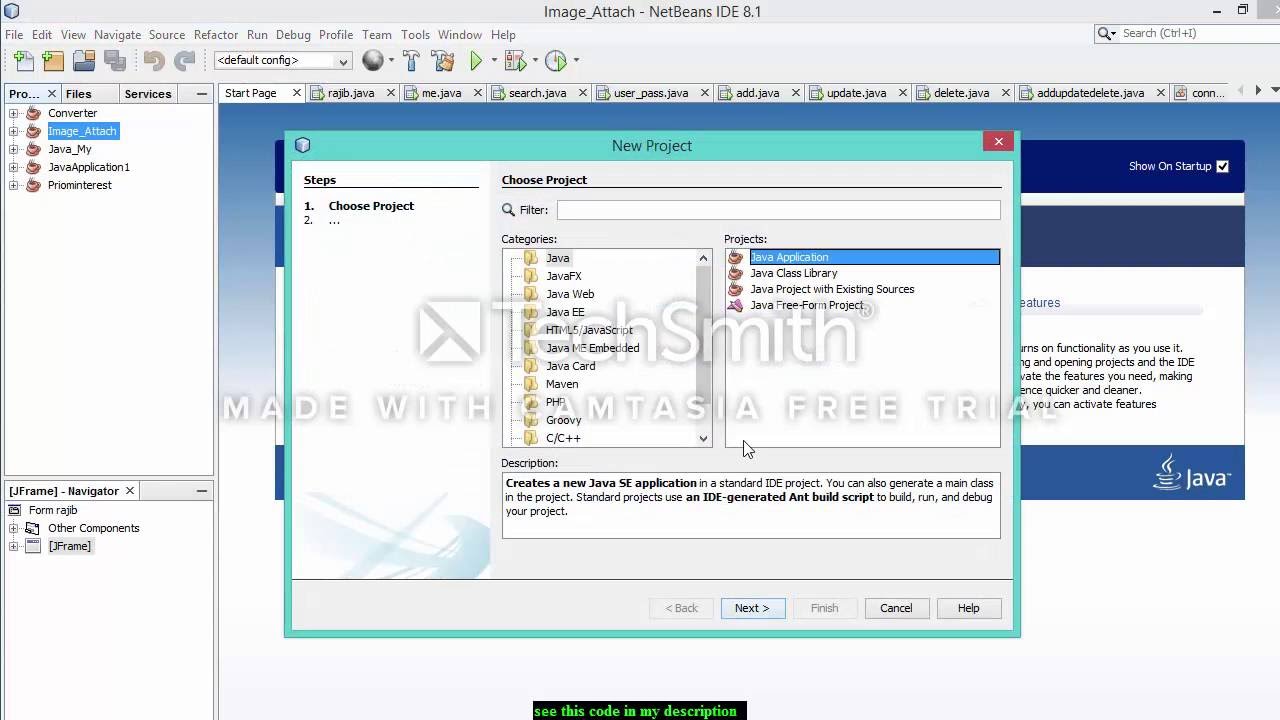Click the Debug Project toolbar icon
Image resolution: width=1280 pixels, height=720 pixels.
click(x=514, y=61)
